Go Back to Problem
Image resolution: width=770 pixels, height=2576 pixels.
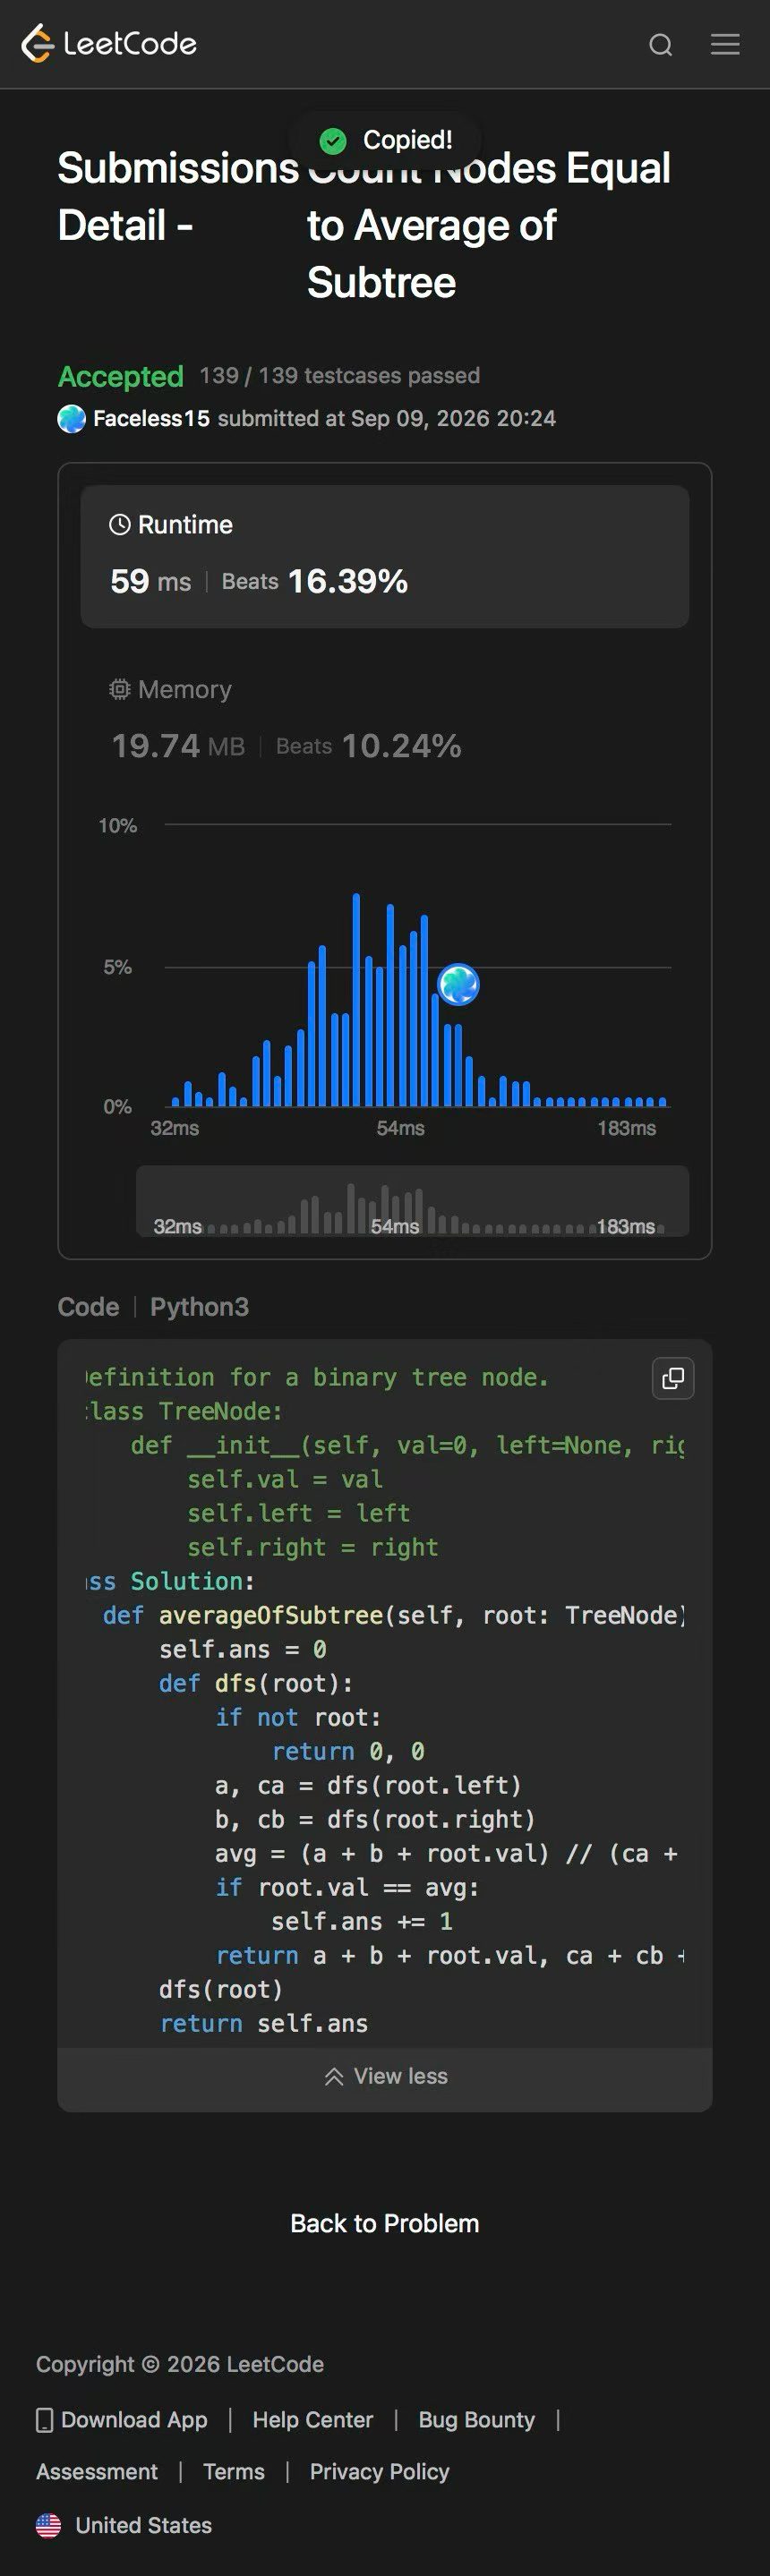(x=385, y=2223)
